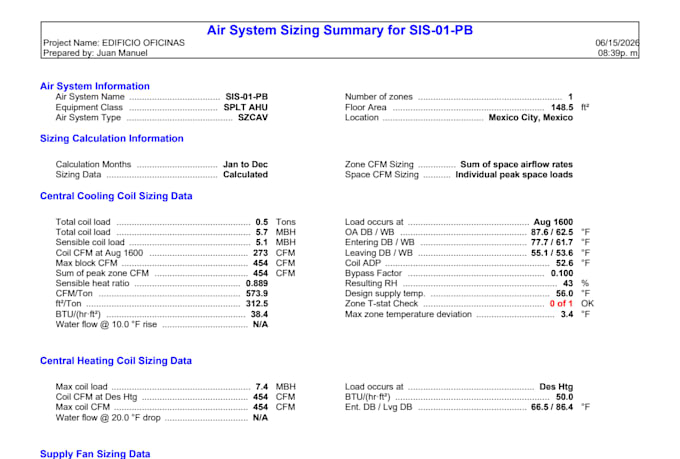
Task: Select Location value Mexico City, Mexico
Action: click(531, 118)
